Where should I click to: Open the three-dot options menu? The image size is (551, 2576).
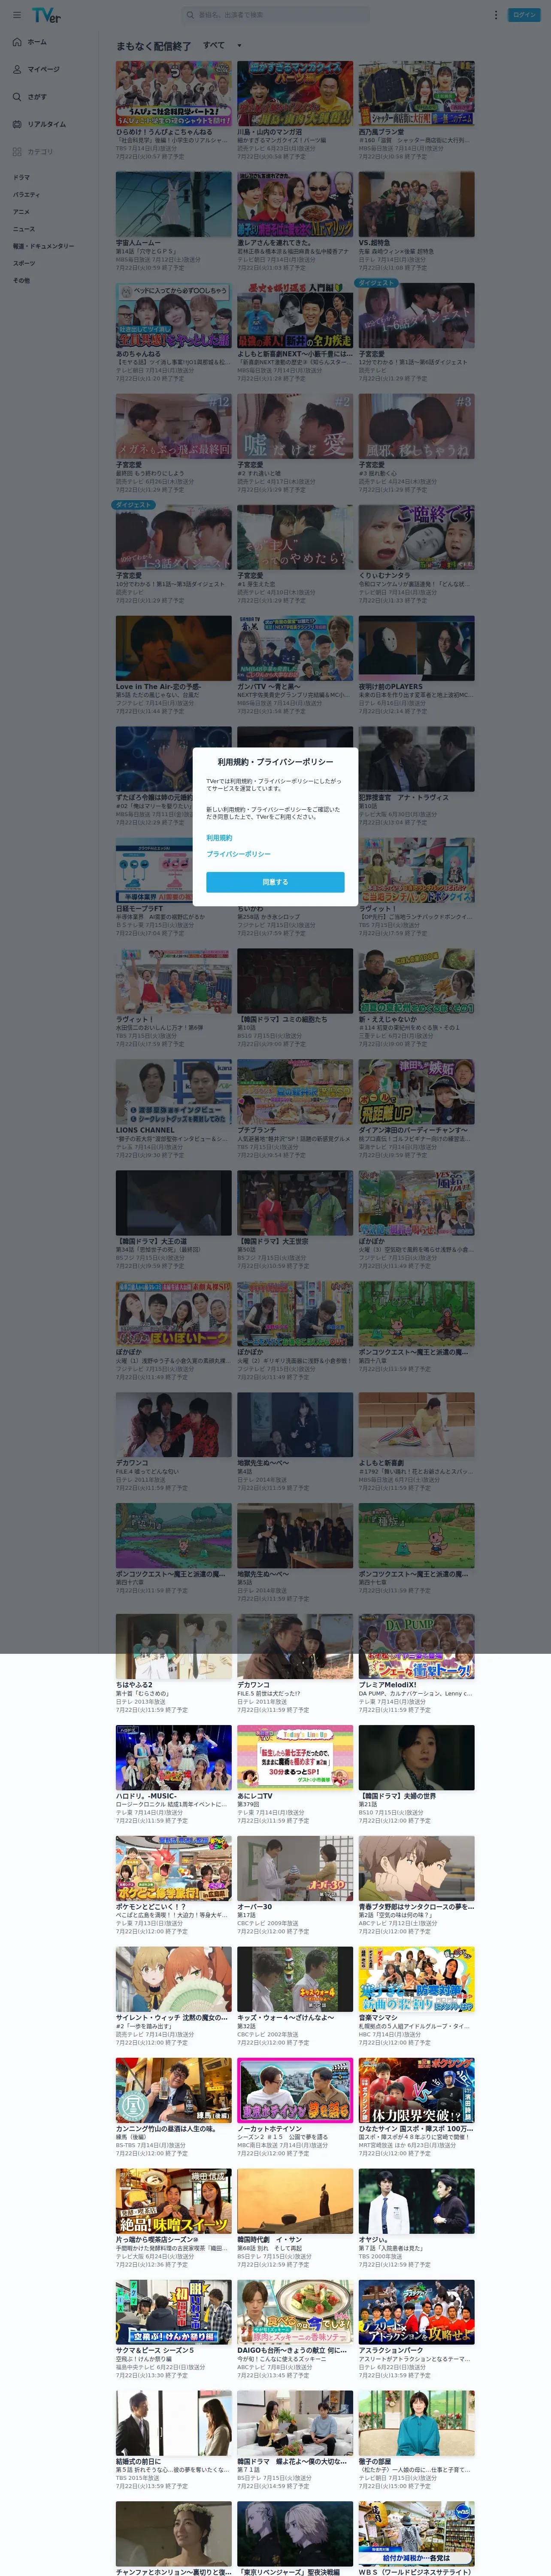pos(495,15)
